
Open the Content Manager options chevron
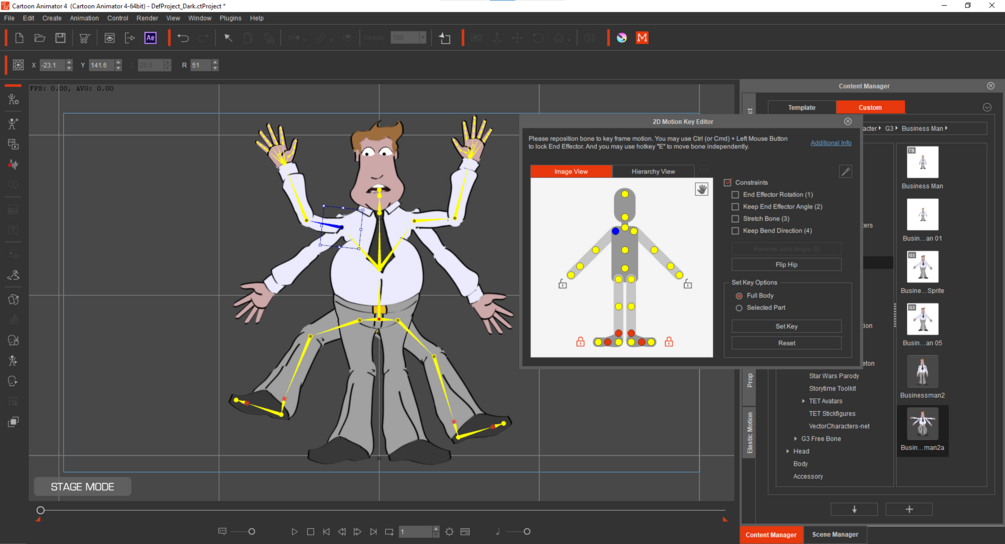(987, 107)
